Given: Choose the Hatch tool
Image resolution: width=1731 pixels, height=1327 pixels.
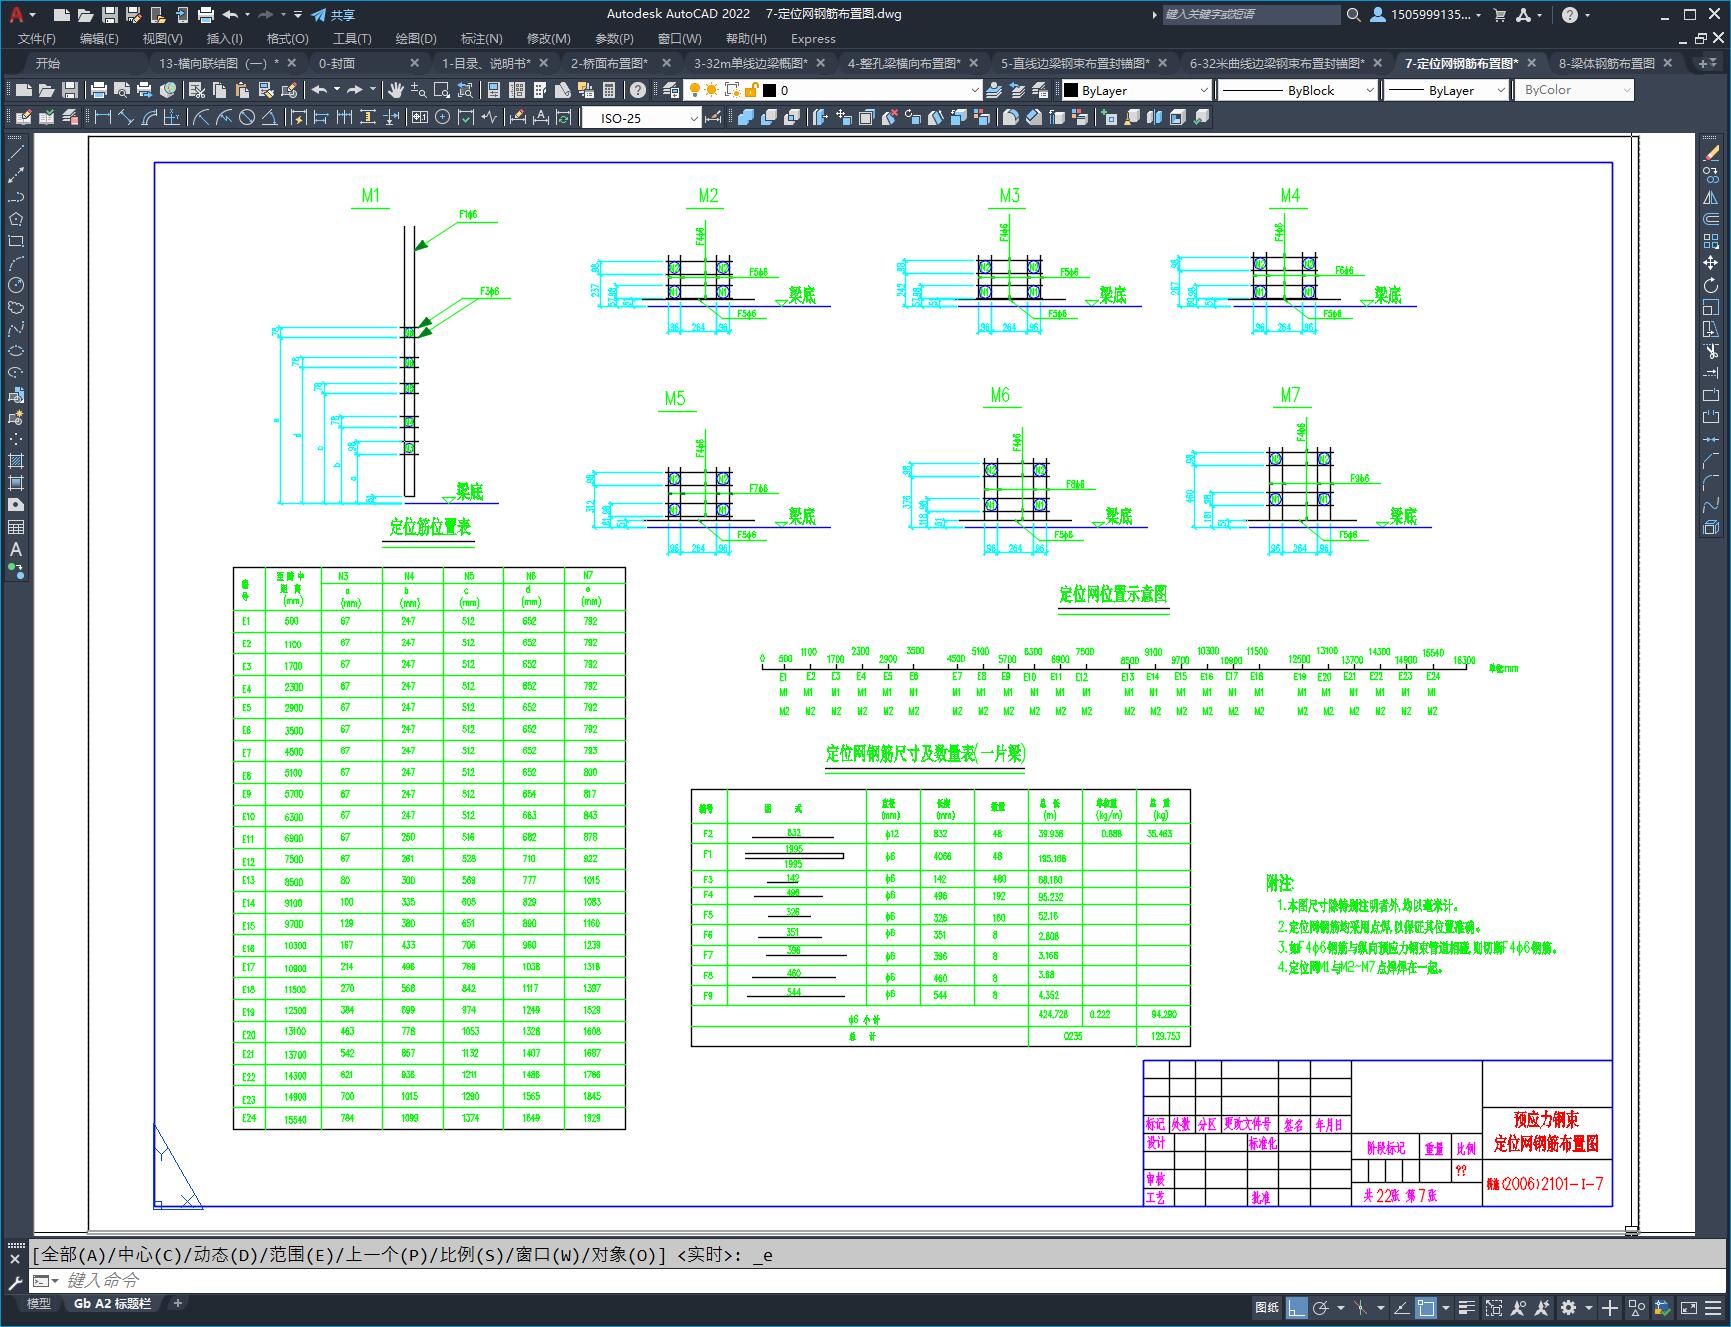Looking at the screenshot, I should 16,461.
